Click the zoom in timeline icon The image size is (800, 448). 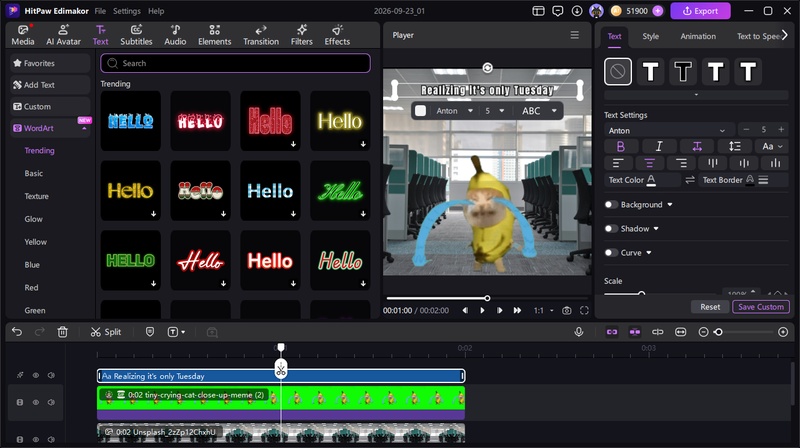coord(783,332)
